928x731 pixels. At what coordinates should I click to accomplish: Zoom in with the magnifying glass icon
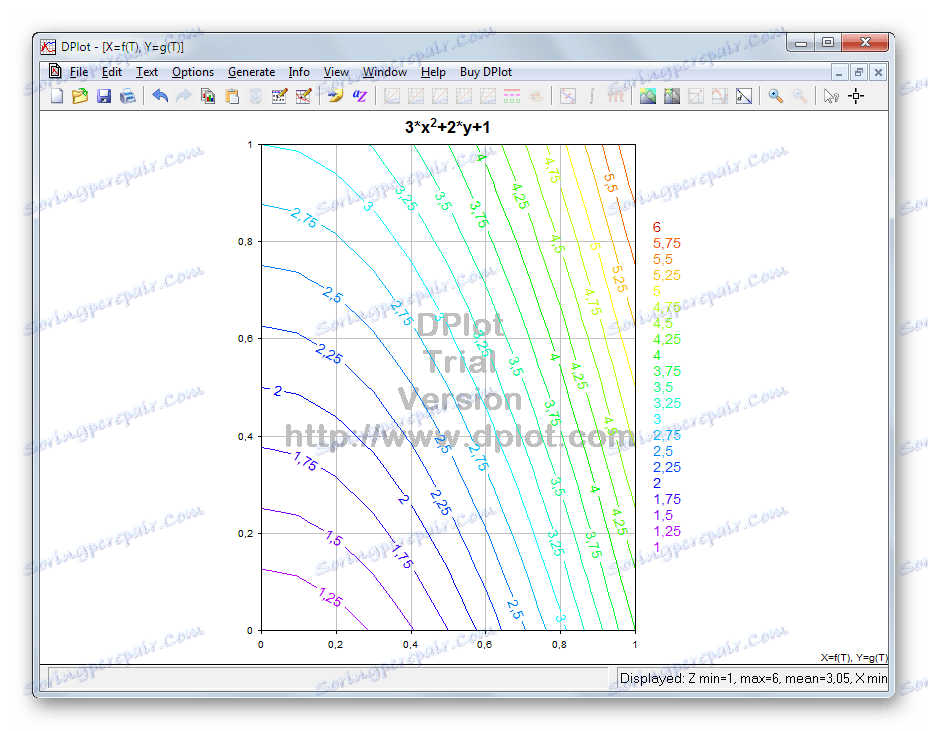tap(775, 96)
